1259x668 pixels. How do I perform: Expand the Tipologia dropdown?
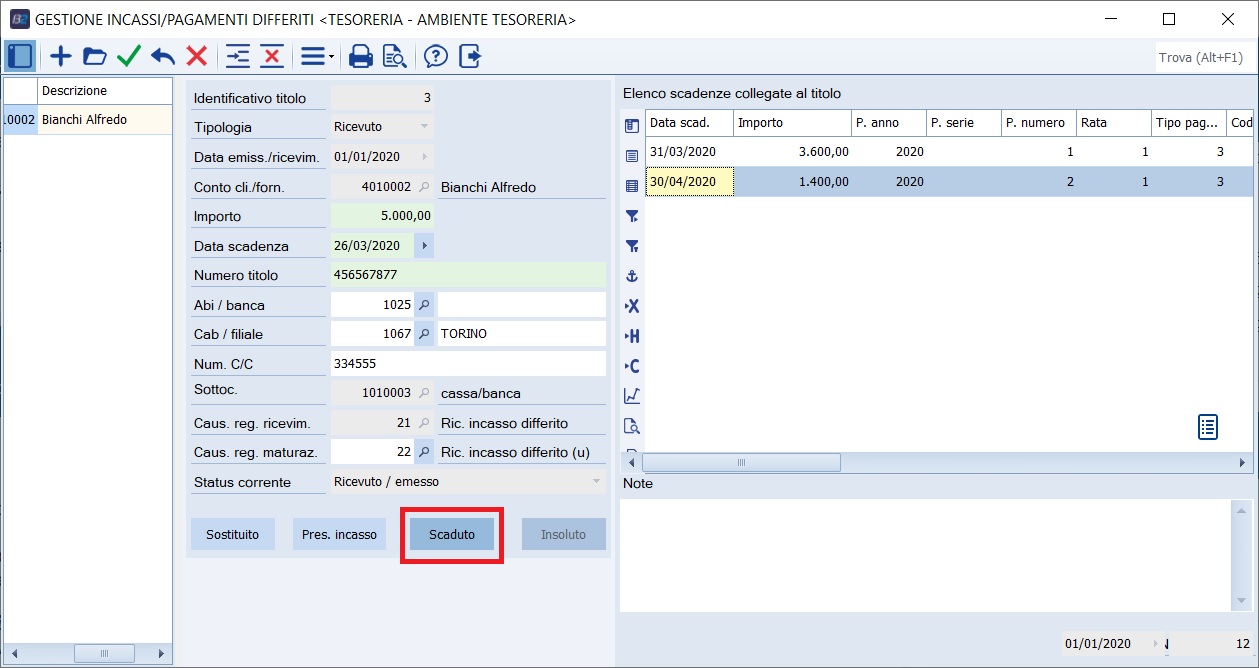[424, 127]
